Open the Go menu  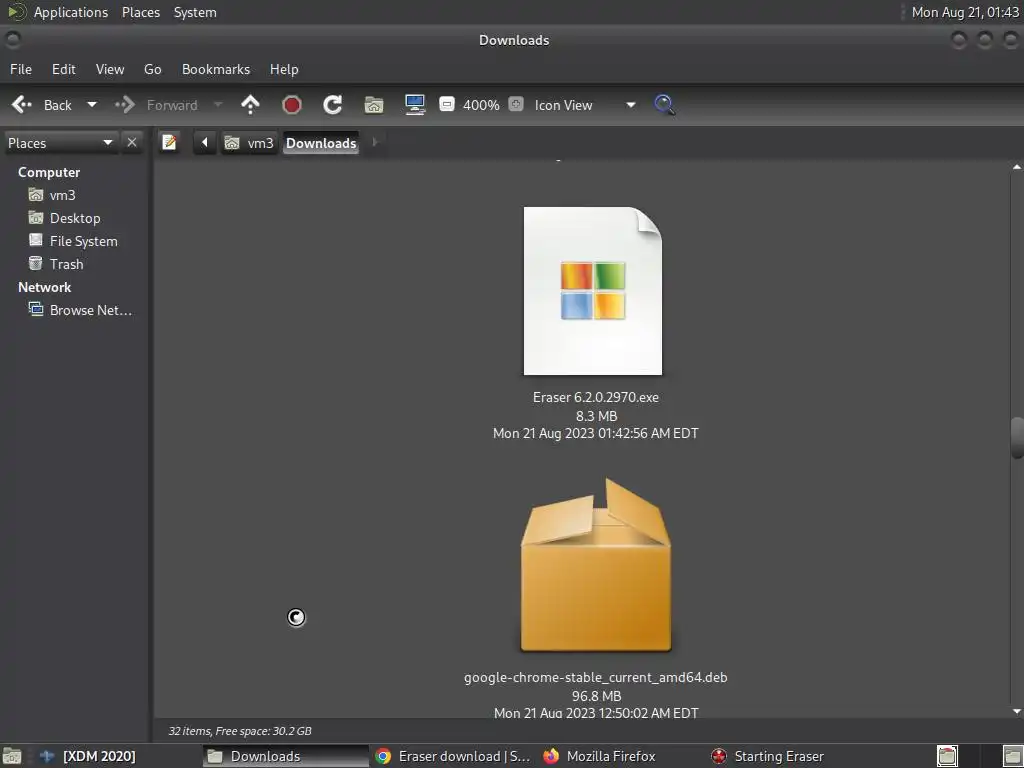[x=152, y=69]
